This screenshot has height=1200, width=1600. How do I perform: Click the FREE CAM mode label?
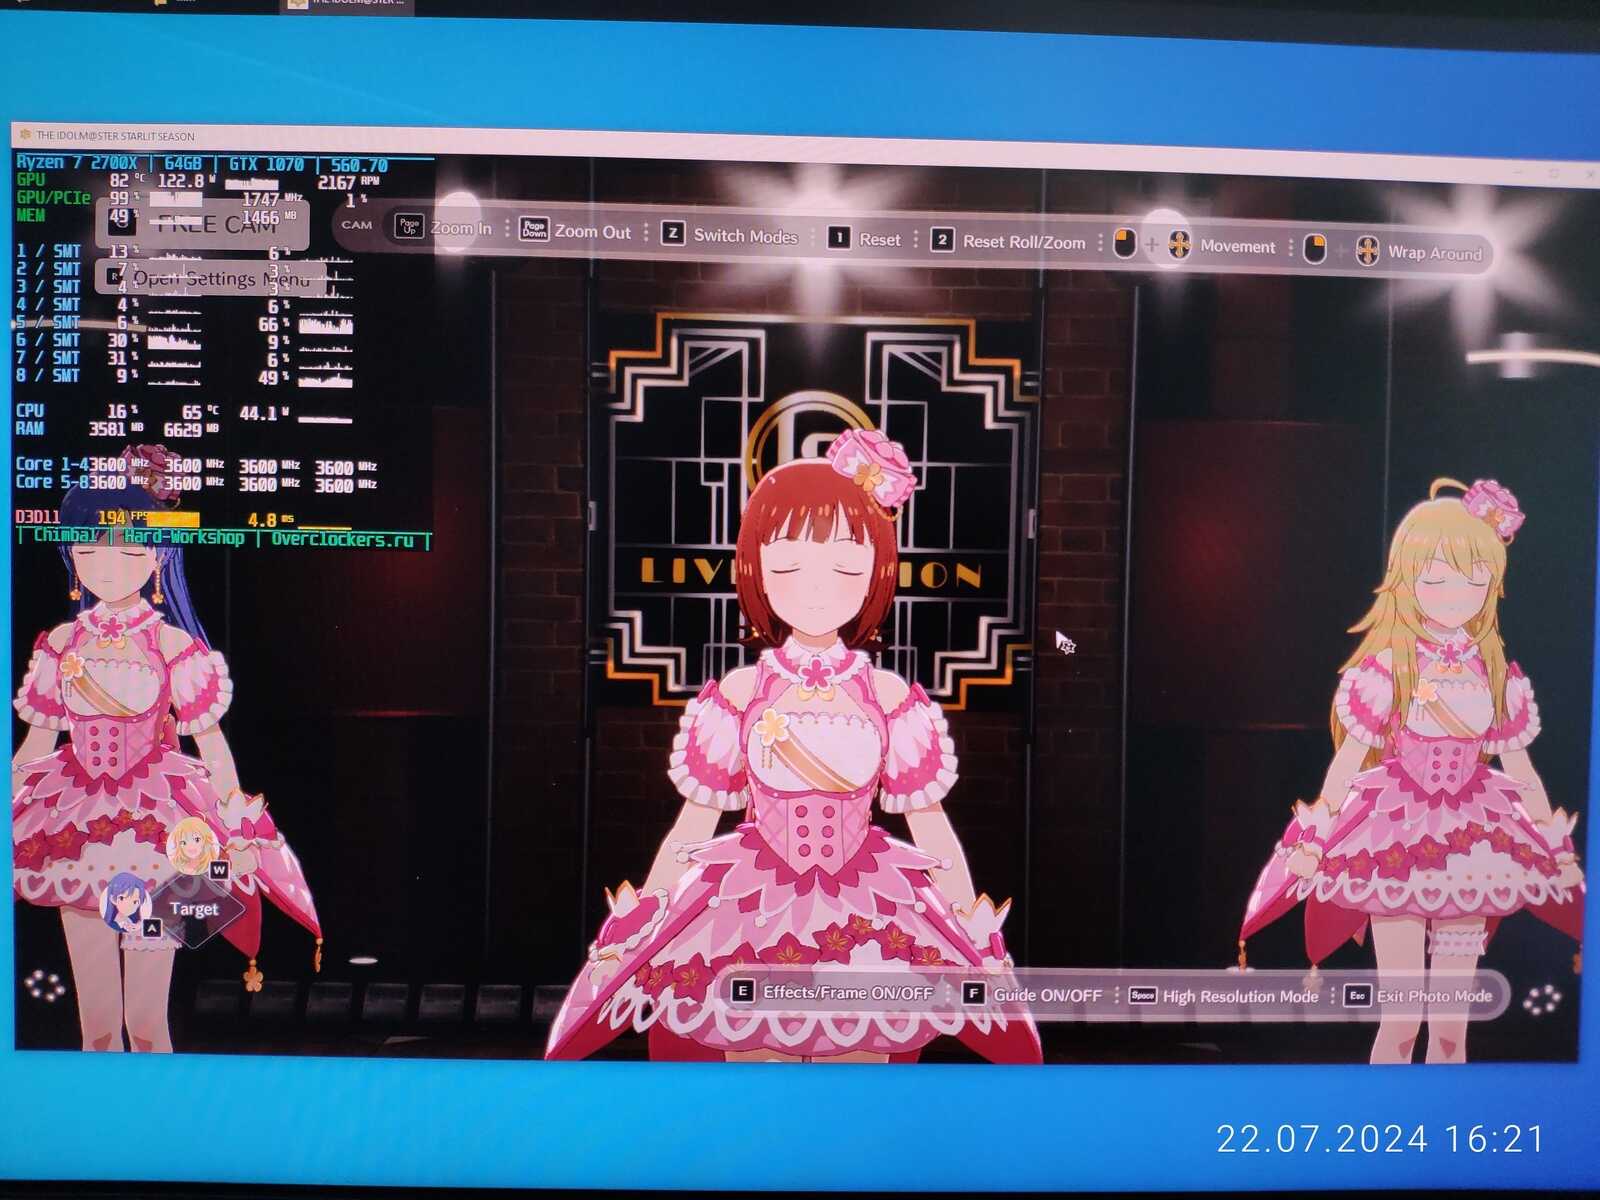coord(216,223)
